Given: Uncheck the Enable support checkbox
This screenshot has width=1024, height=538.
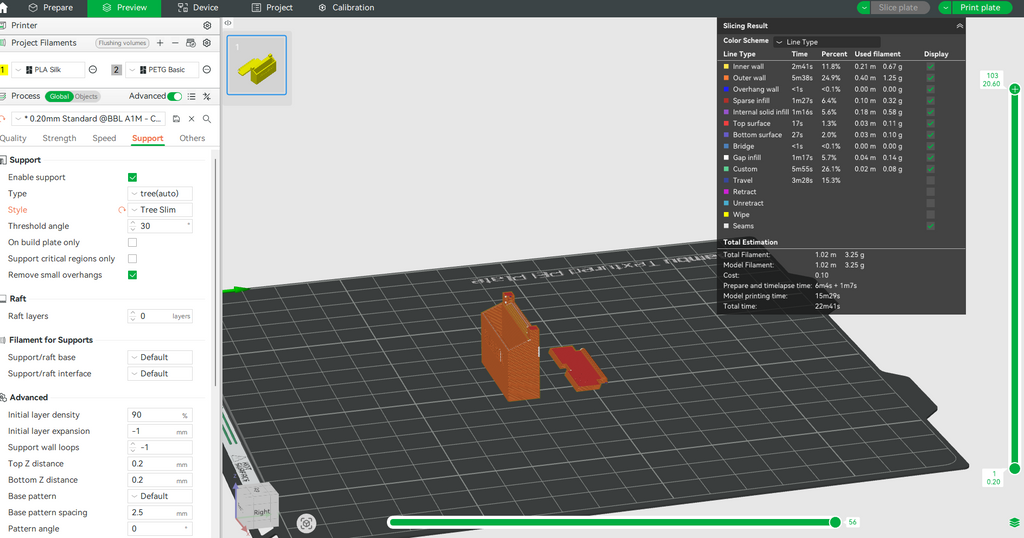Looking at the screenshot, I should tap(132, 177).
